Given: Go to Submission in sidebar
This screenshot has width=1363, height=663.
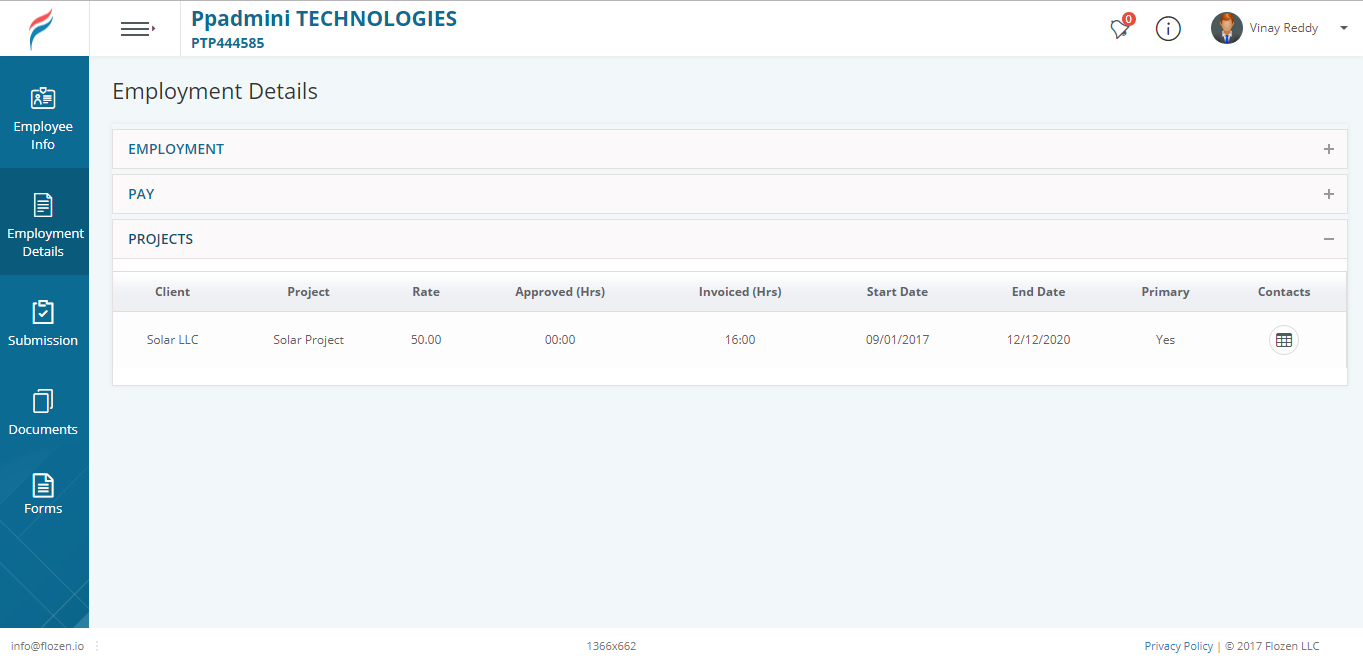Looking at the screenshot, I should [x=43, y=324].
